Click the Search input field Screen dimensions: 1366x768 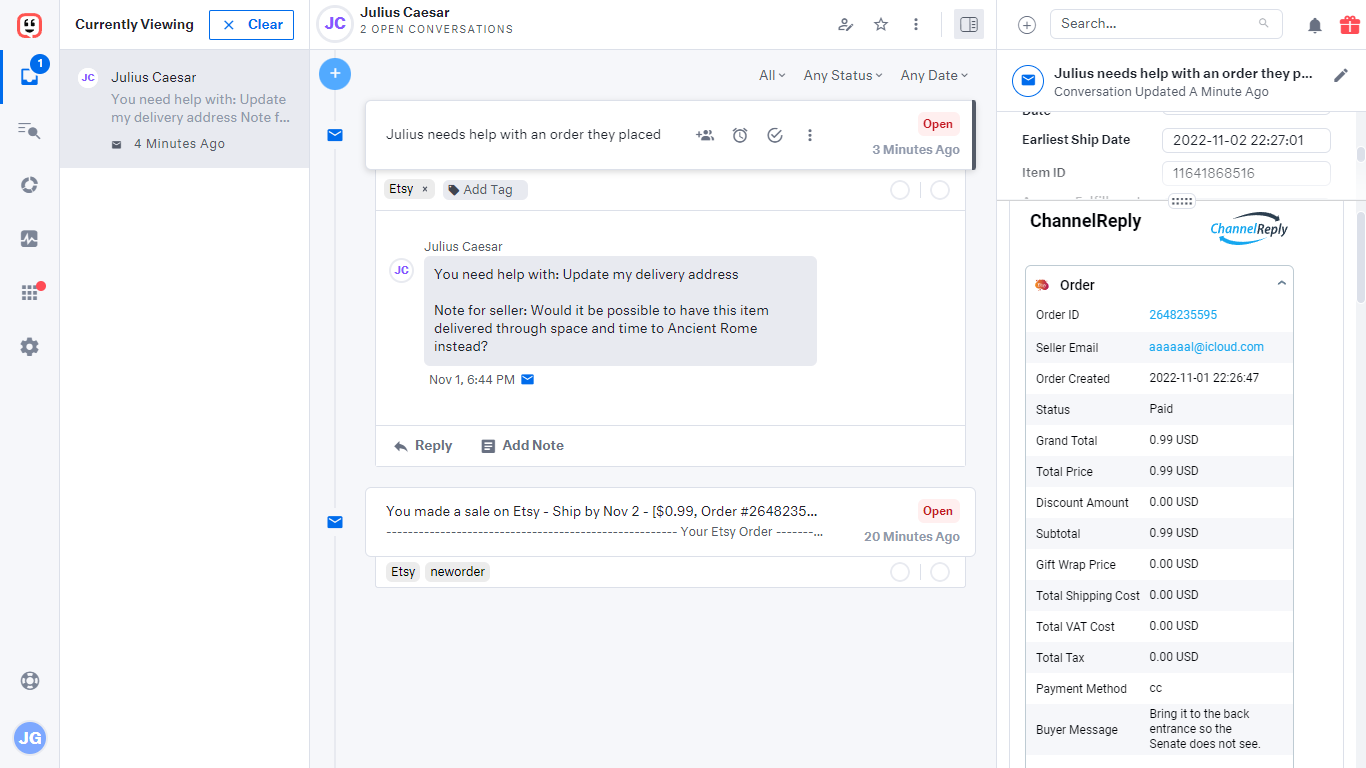coord(1166,24)
